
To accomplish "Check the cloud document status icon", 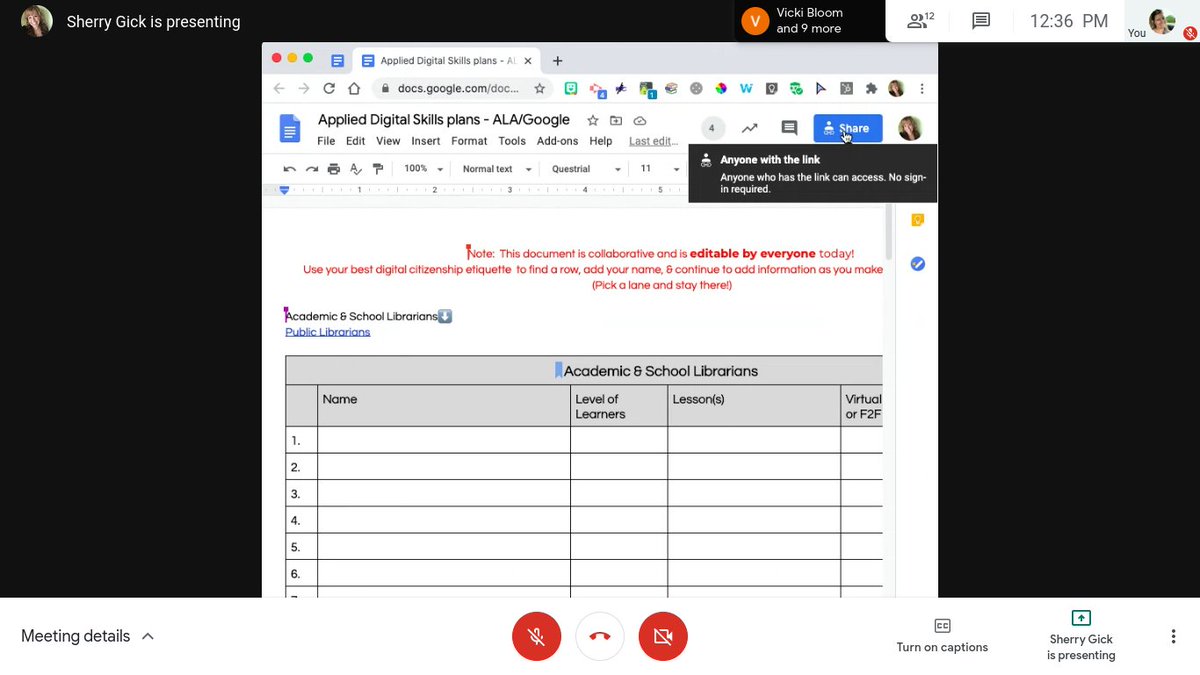I will [x=639, y=120].
